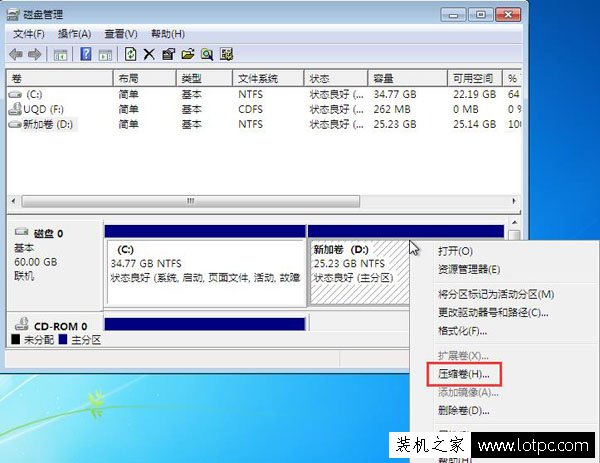Choose 打开(O) in the context menu
Screen dimensions: 600x463
pyautogui.click(x=455, y=251)
